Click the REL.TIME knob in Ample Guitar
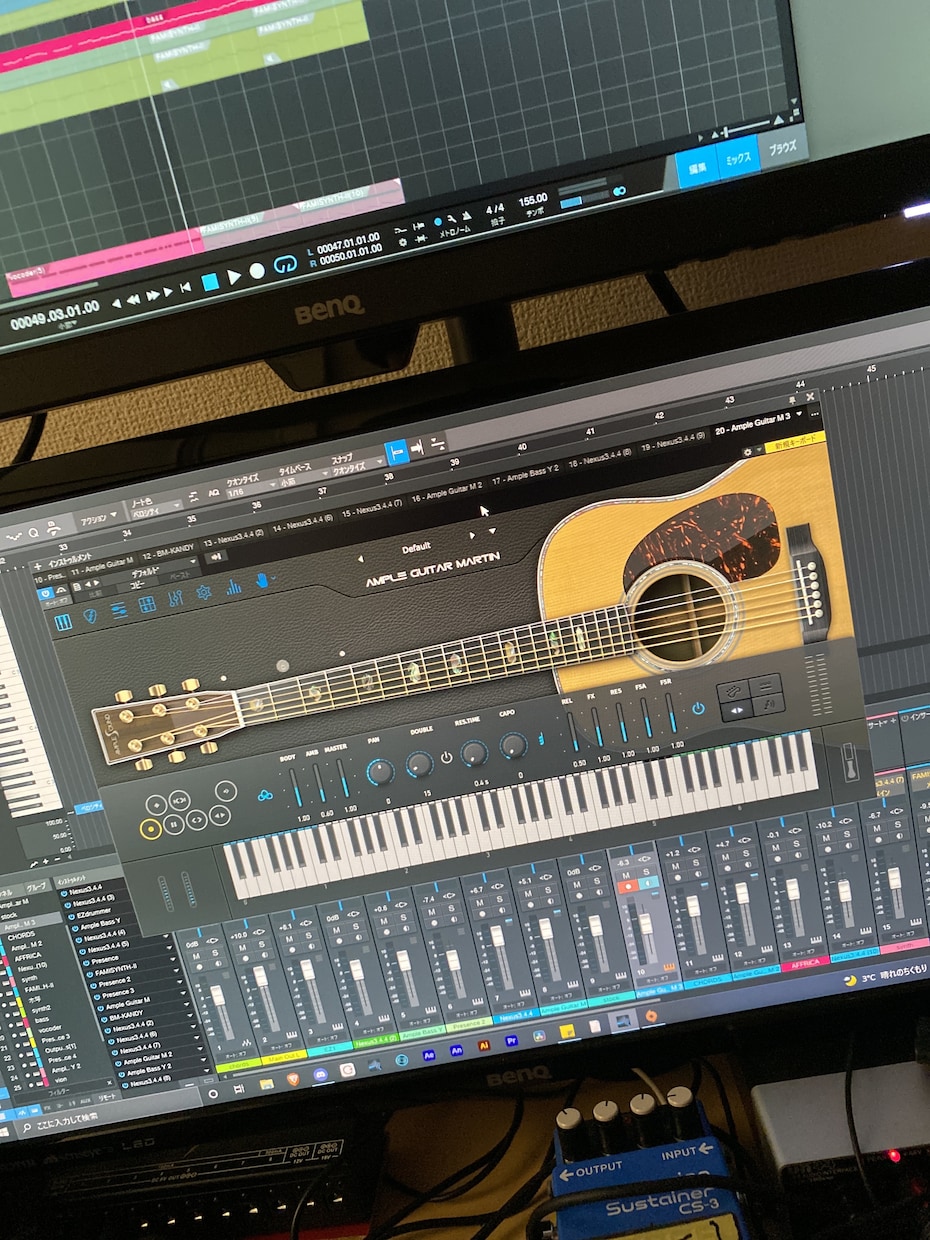Image resolution: width=930 pixels, height=1240 pixels. pos(472,753)
